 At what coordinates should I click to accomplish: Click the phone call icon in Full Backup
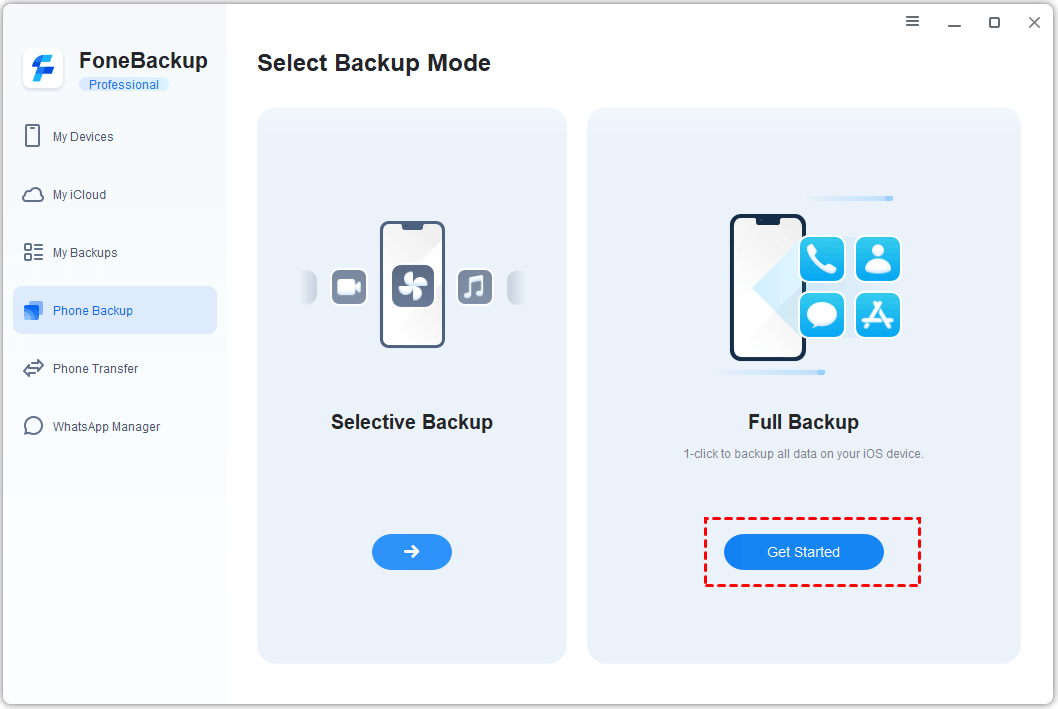(x=822, y=260)
